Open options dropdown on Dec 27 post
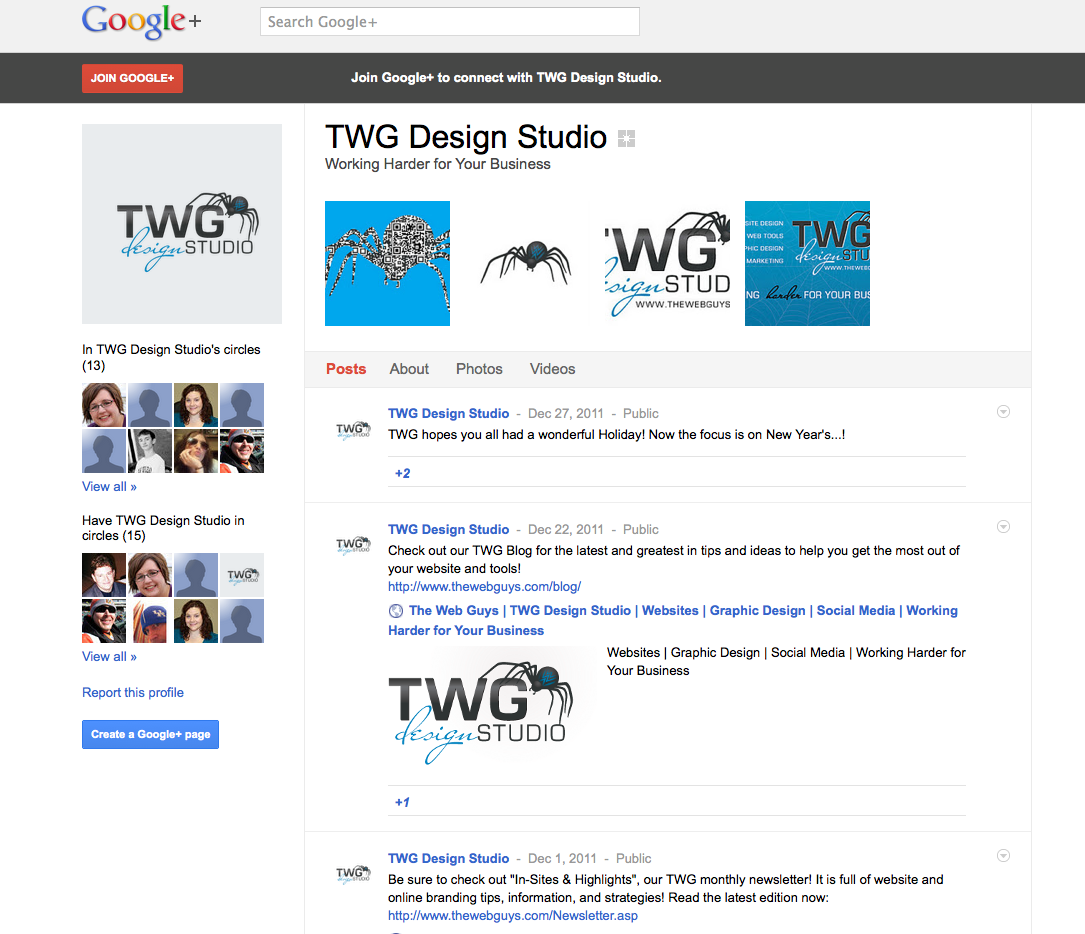Viewport: 1085px width, 934px height. pyautogui.click(x=1003, y=412)
